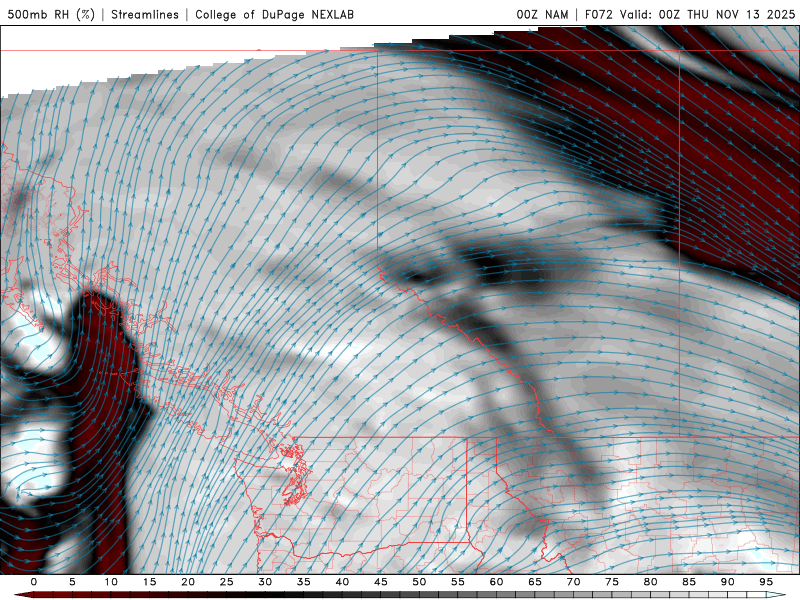Click the "F072" forecast hour text
The height and width of the screenshot is (600, 800).
[x=598, y=14]
